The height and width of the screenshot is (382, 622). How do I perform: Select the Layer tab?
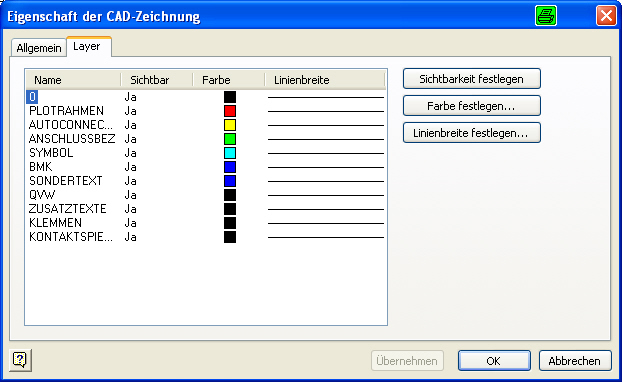pyautogui.click(x=89, y=46)
